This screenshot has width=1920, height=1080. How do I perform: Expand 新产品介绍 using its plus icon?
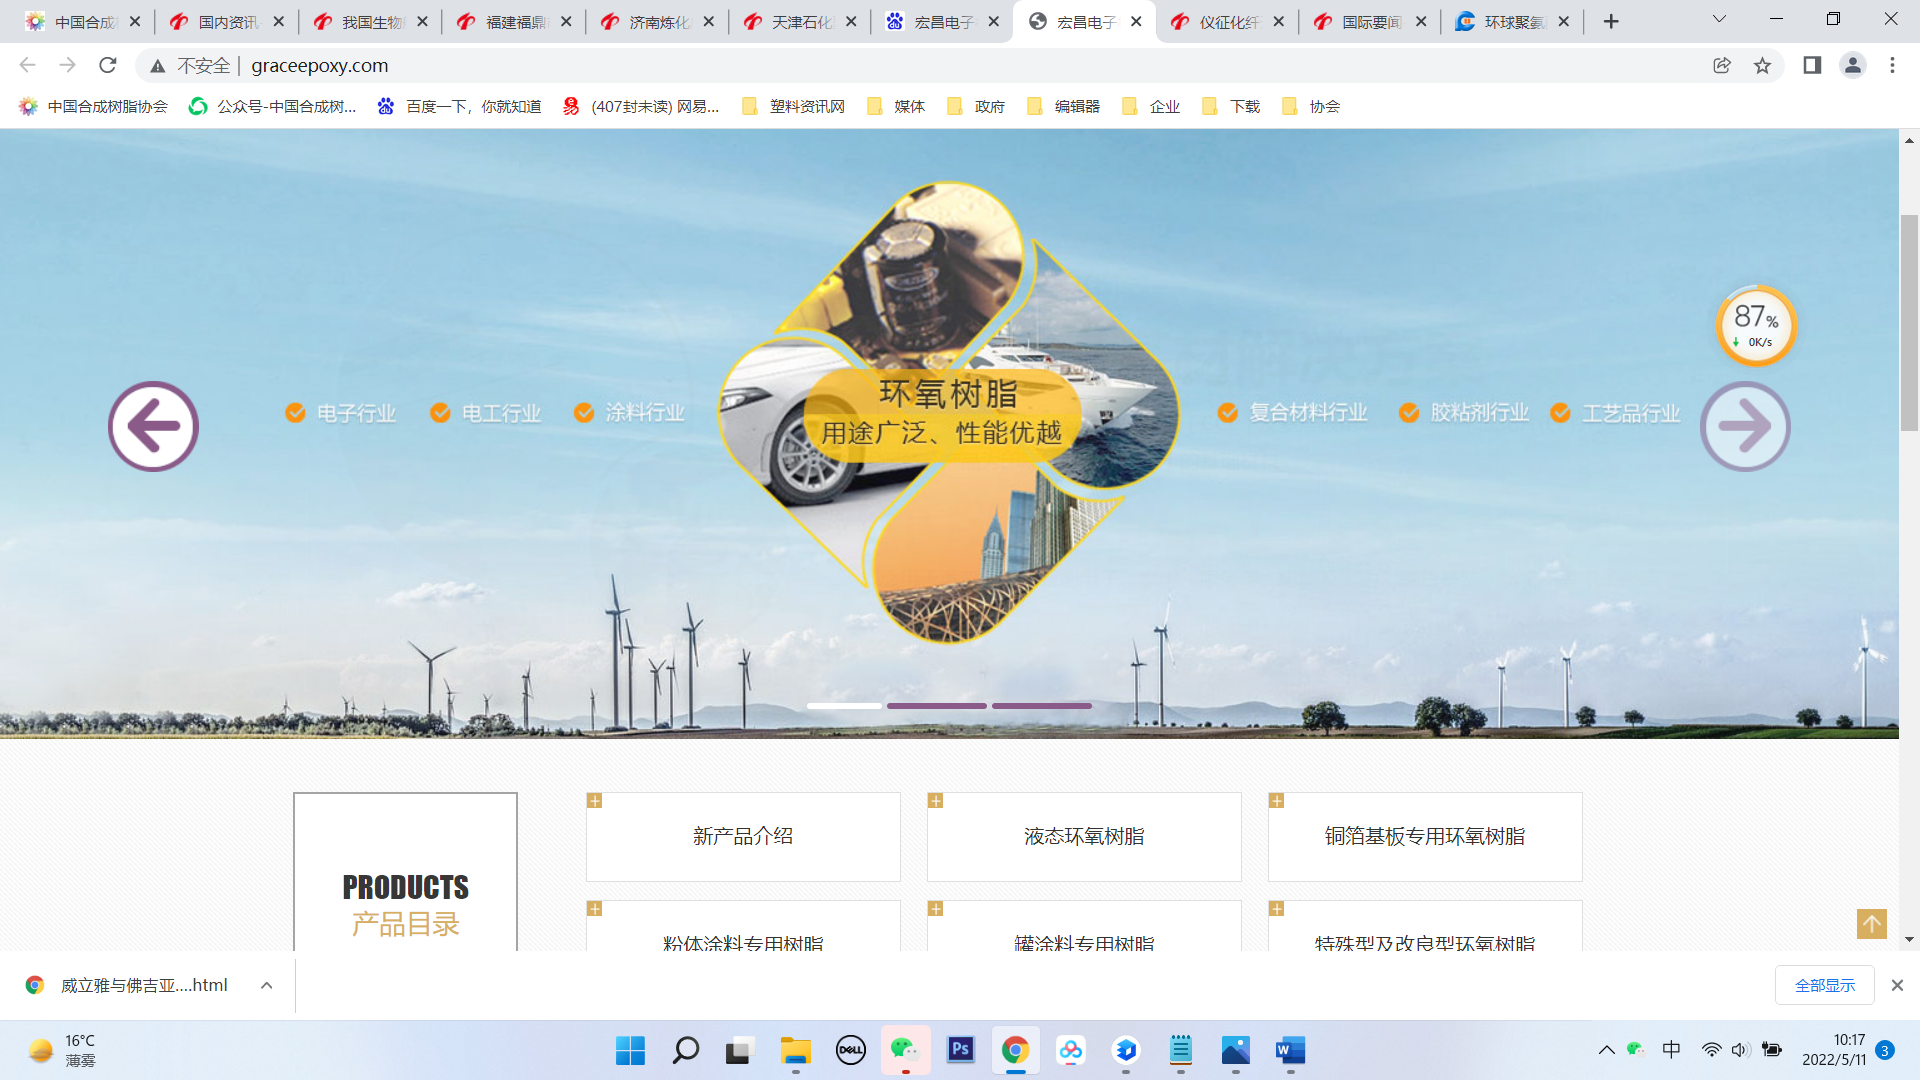pyautogui.click(x=597, y=800)
